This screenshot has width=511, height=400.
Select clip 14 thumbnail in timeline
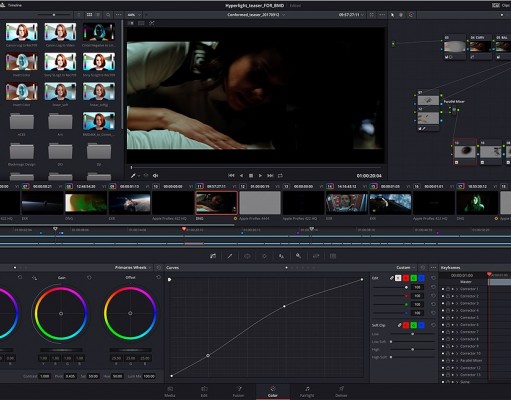click(x=347, y=203)
